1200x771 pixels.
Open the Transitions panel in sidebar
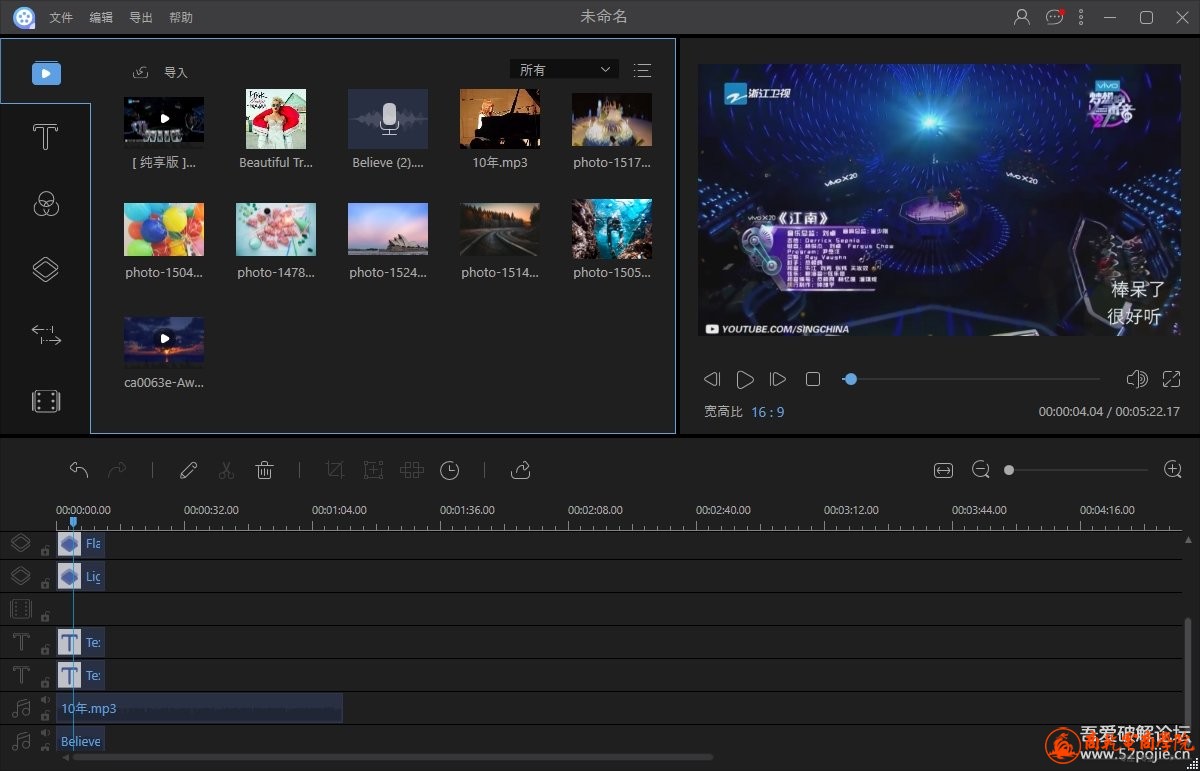point(45,335)
